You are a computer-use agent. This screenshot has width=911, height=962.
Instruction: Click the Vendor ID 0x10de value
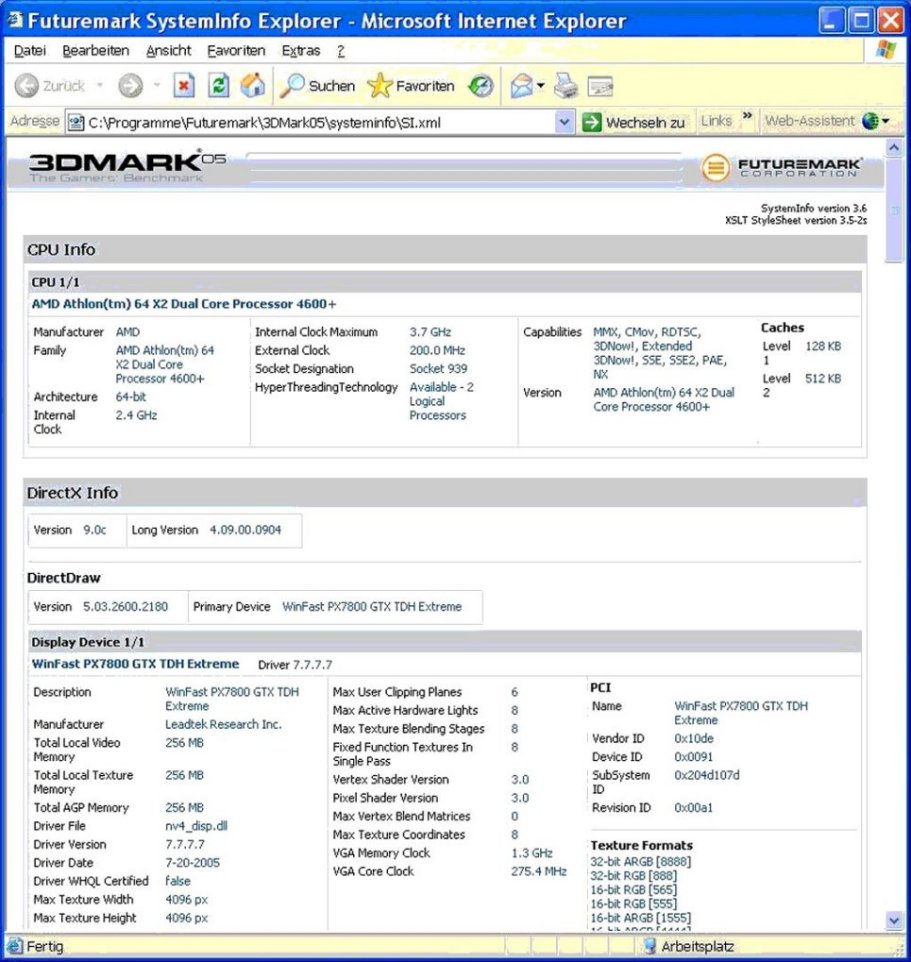tap(693, 739)
